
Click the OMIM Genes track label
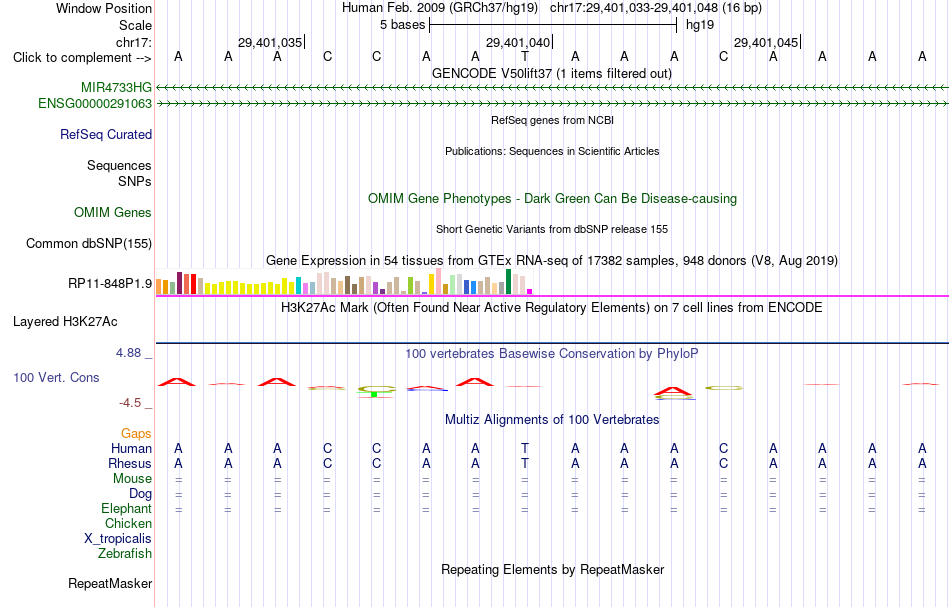click(113, 213)
